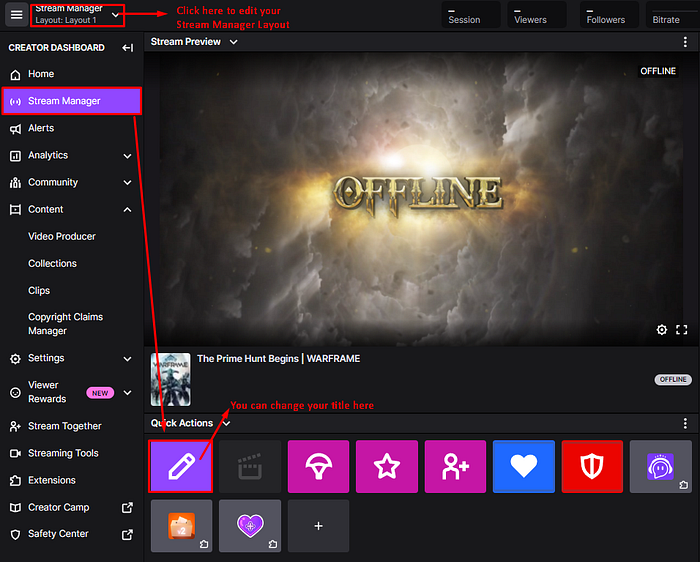Click the Creator Camp book icon
The height and width of the screenshot is (562, 700).
15,508
